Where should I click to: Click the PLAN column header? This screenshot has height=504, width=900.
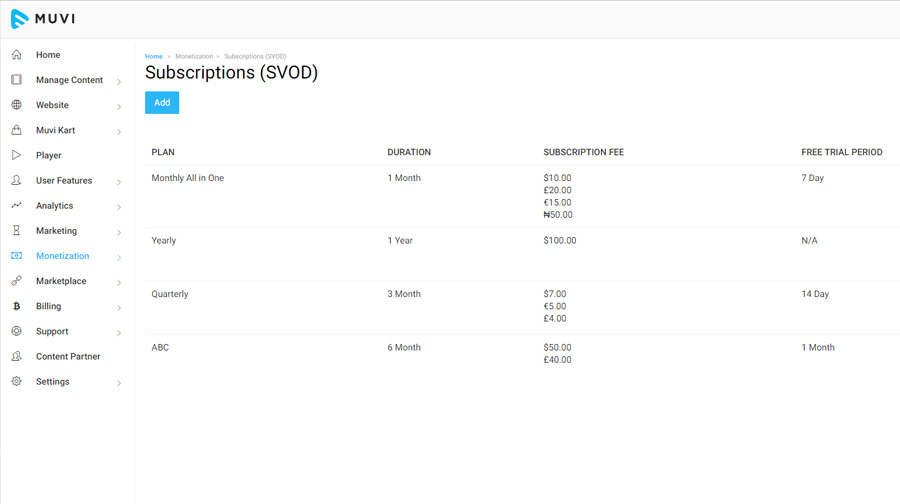coord(163,152)
